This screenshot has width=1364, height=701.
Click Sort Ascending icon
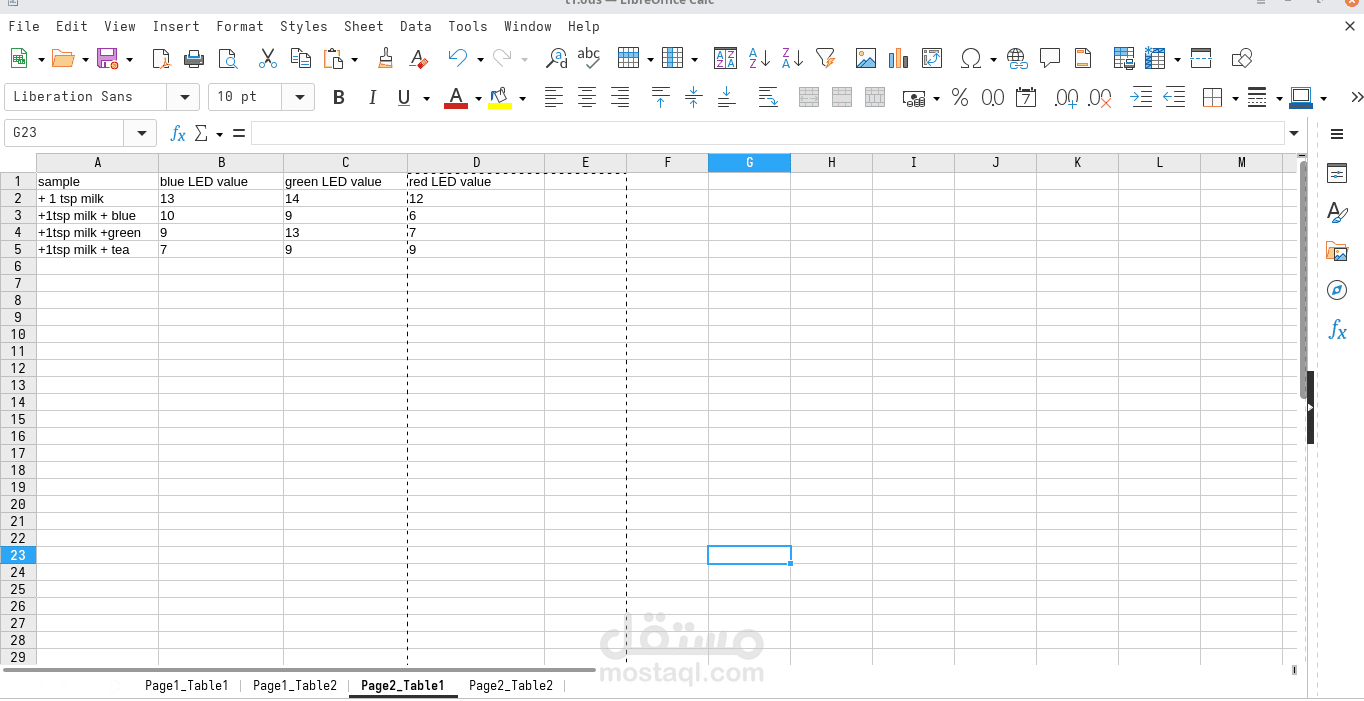(x=759, y=59)
